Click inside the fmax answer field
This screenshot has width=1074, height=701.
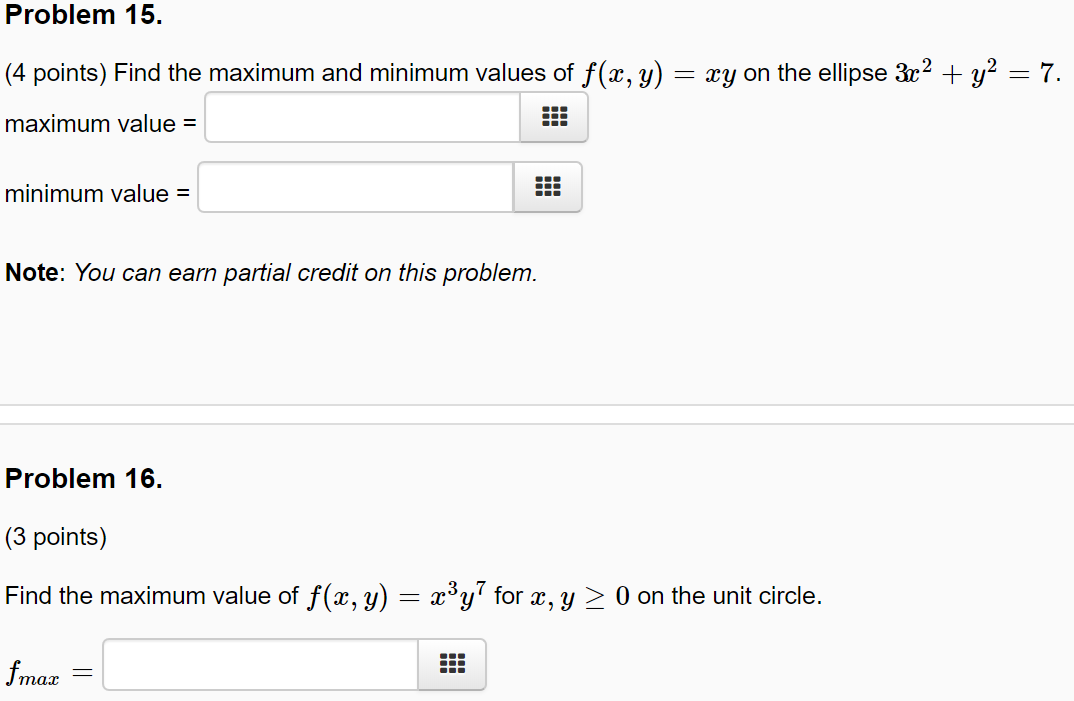(x=260, y=664)
